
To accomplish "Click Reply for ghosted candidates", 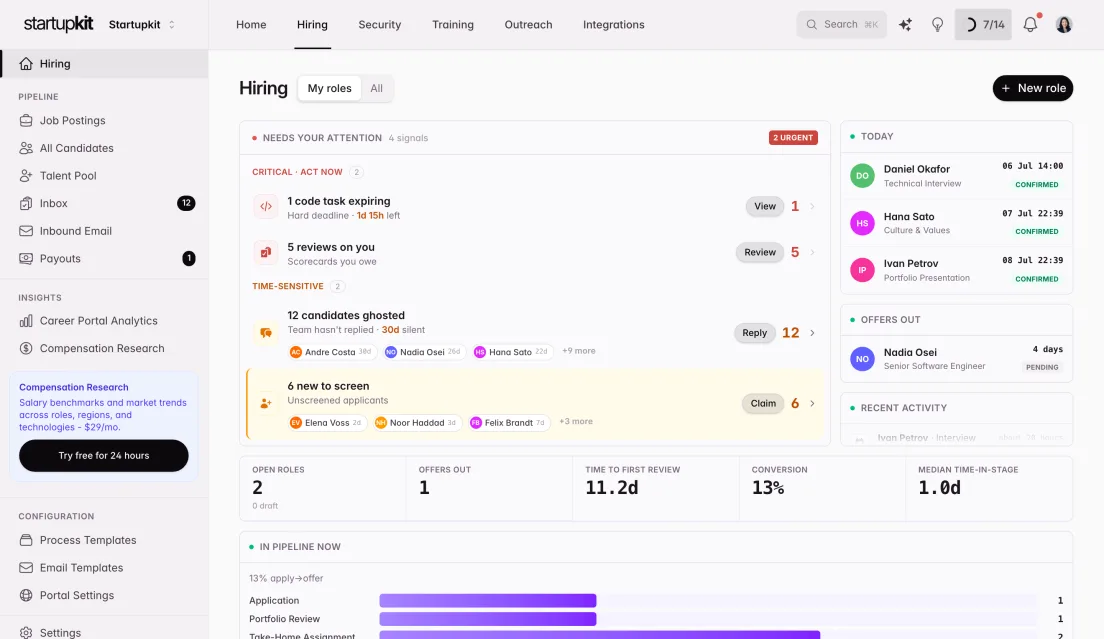I will [754, 333].
